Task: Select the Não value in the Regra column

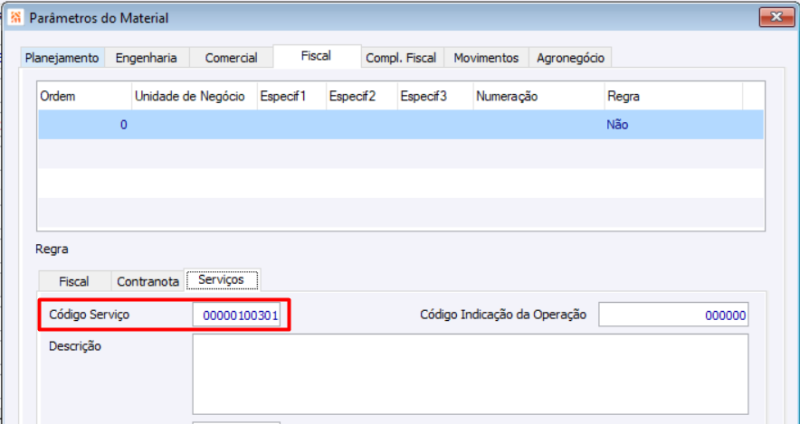Action: pos(617,124)
